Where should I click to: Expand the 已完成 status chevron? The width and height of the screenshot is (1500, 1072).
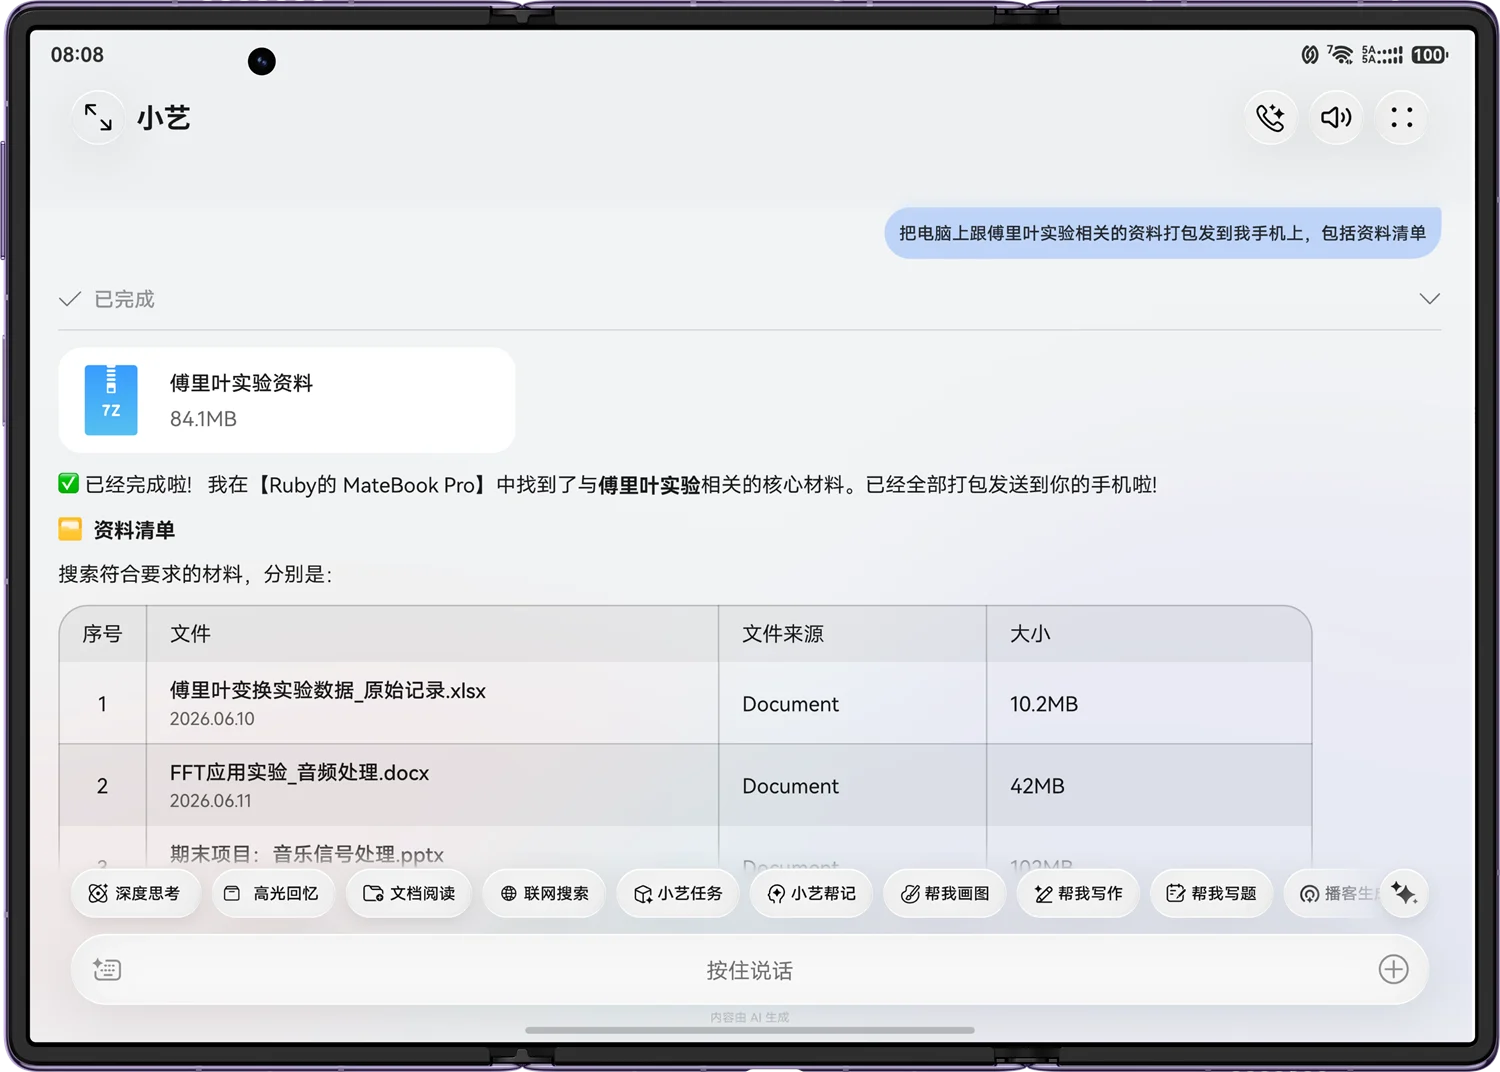[1430, 299]
